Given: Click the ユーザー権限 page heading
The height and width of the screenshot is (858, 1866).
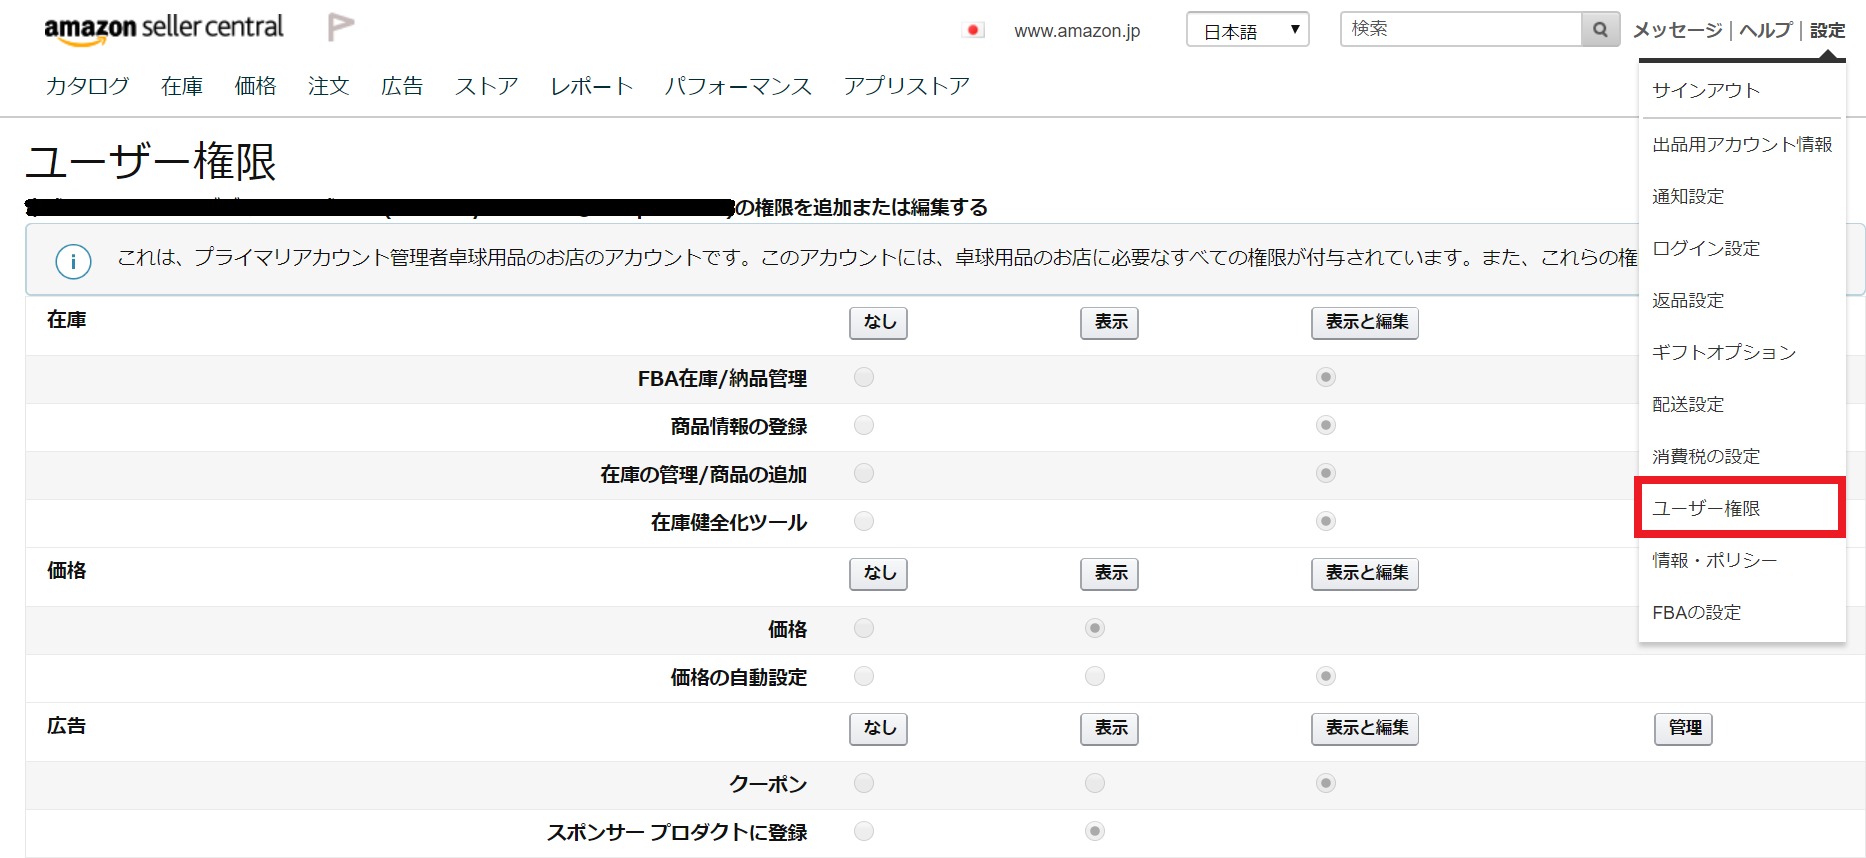Looking at the screenshot, I should [151, 161].
